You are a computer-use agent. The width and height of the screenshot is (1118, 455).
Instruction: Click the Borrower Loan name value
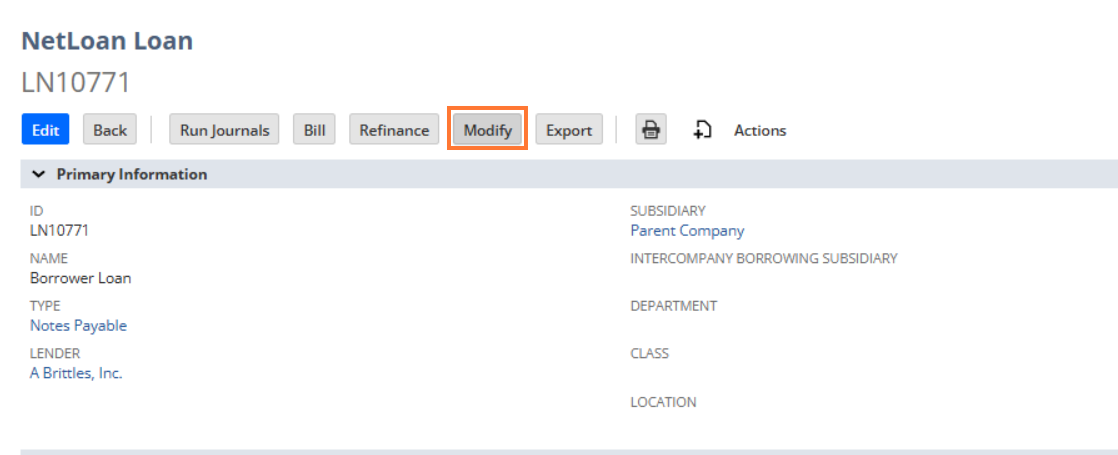pyautogui.click(x=80, y=278)
